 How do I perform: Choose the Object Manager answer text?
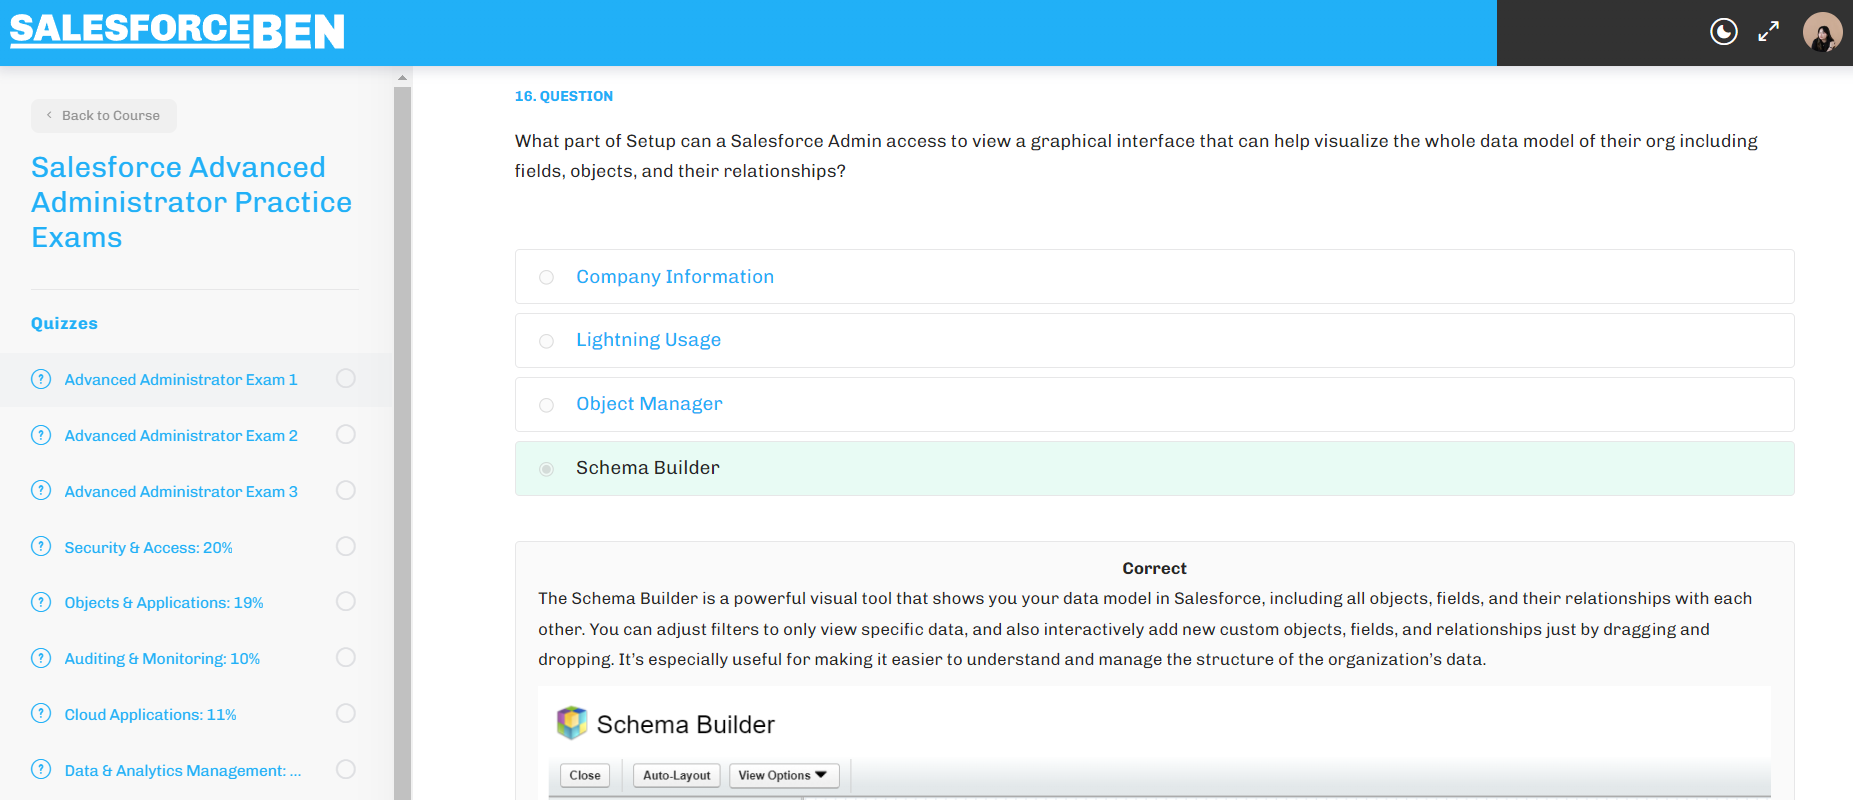pyautogui.click(x=649, y=404)
